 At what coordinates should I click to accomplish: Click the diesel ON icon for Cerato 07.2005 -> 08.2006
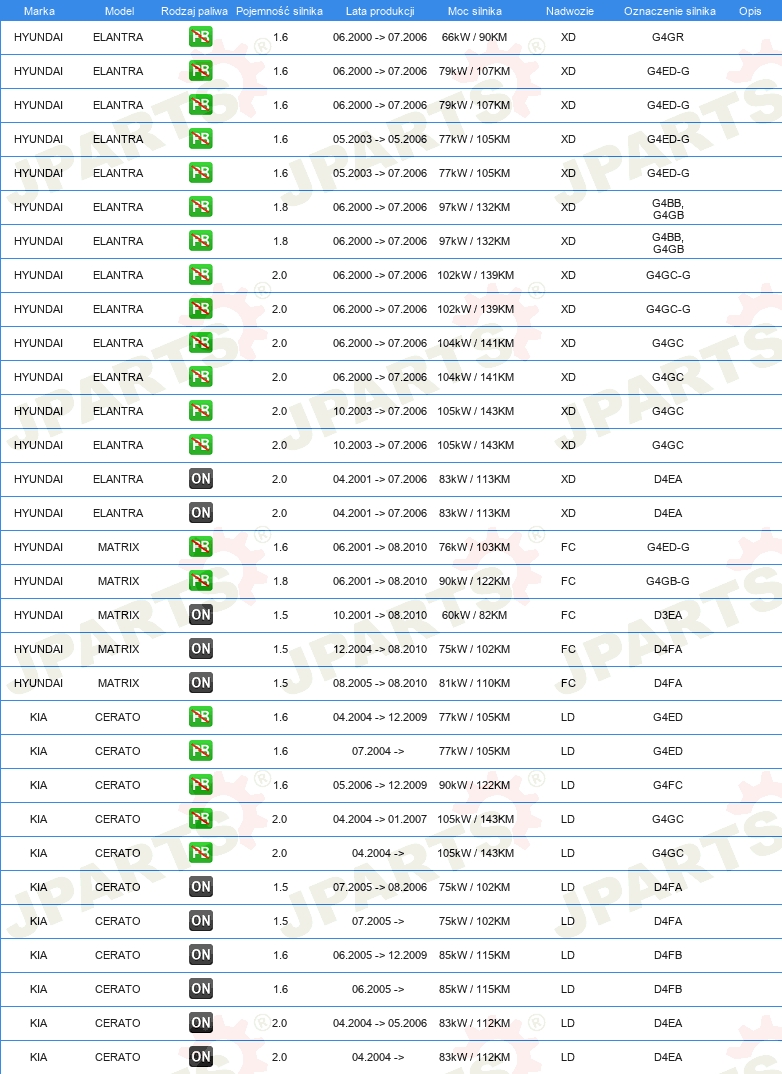pos(201,887)
